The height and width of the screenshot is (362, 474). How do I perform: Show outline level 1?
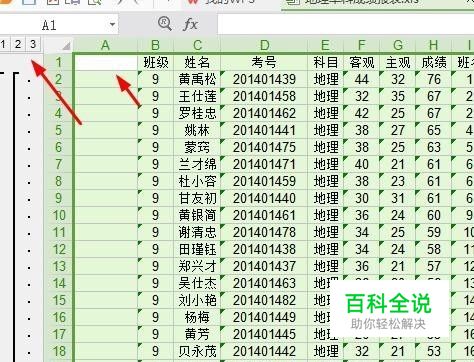click(x=3, y=44)
